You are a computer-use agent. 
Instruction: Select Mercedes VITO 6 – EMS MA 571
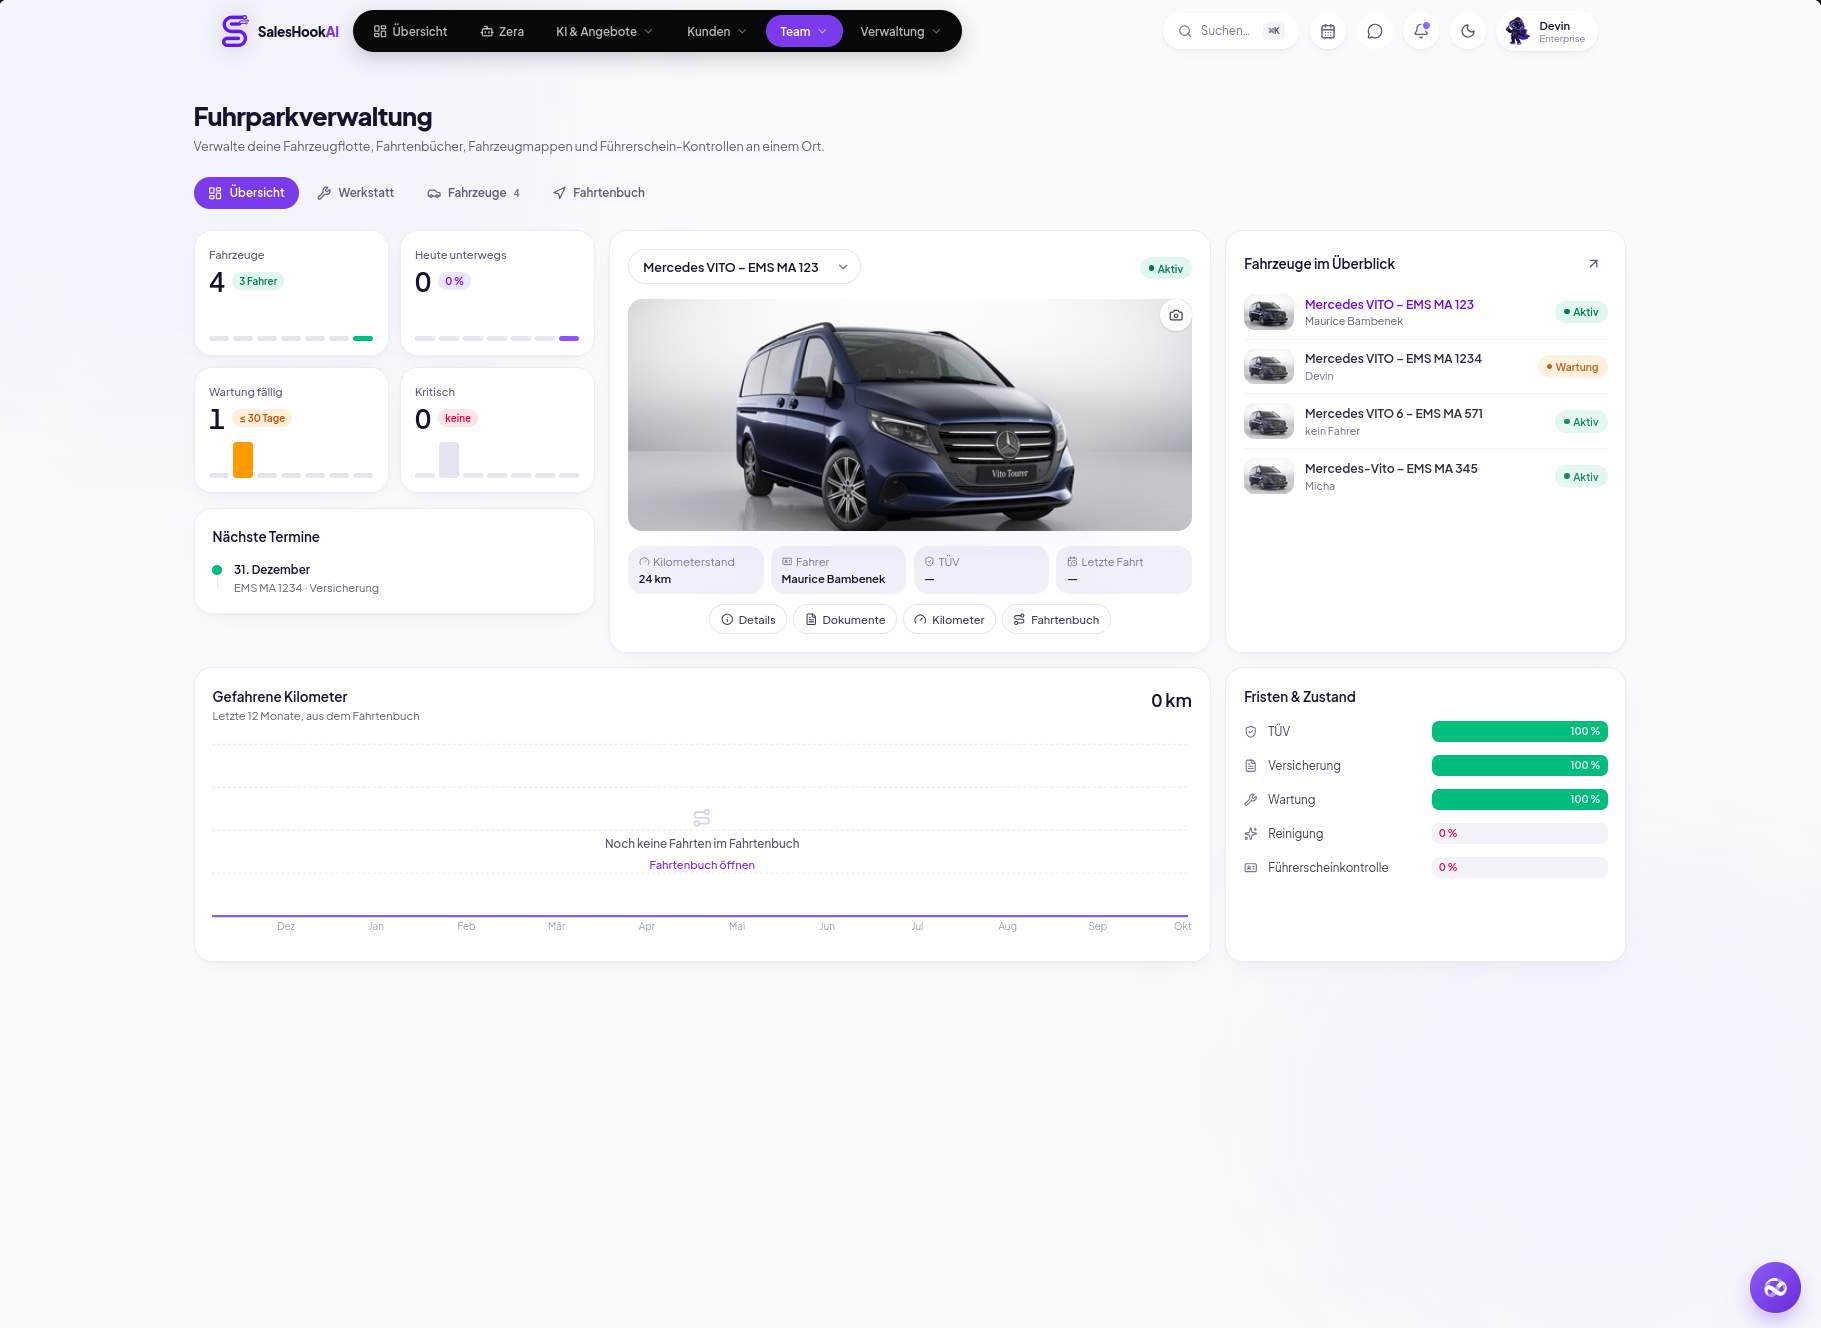[x=1425, y=422]
